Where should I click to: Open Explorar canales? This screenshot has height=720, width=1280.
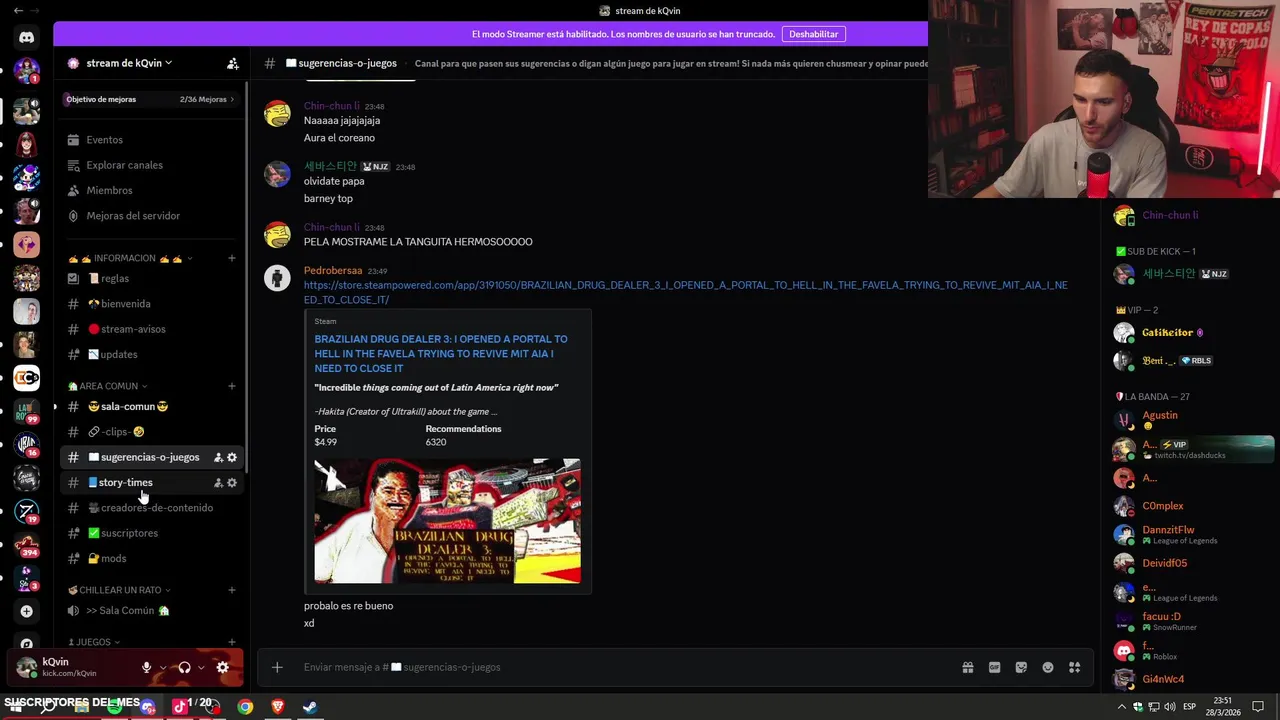tap(150, 165)
